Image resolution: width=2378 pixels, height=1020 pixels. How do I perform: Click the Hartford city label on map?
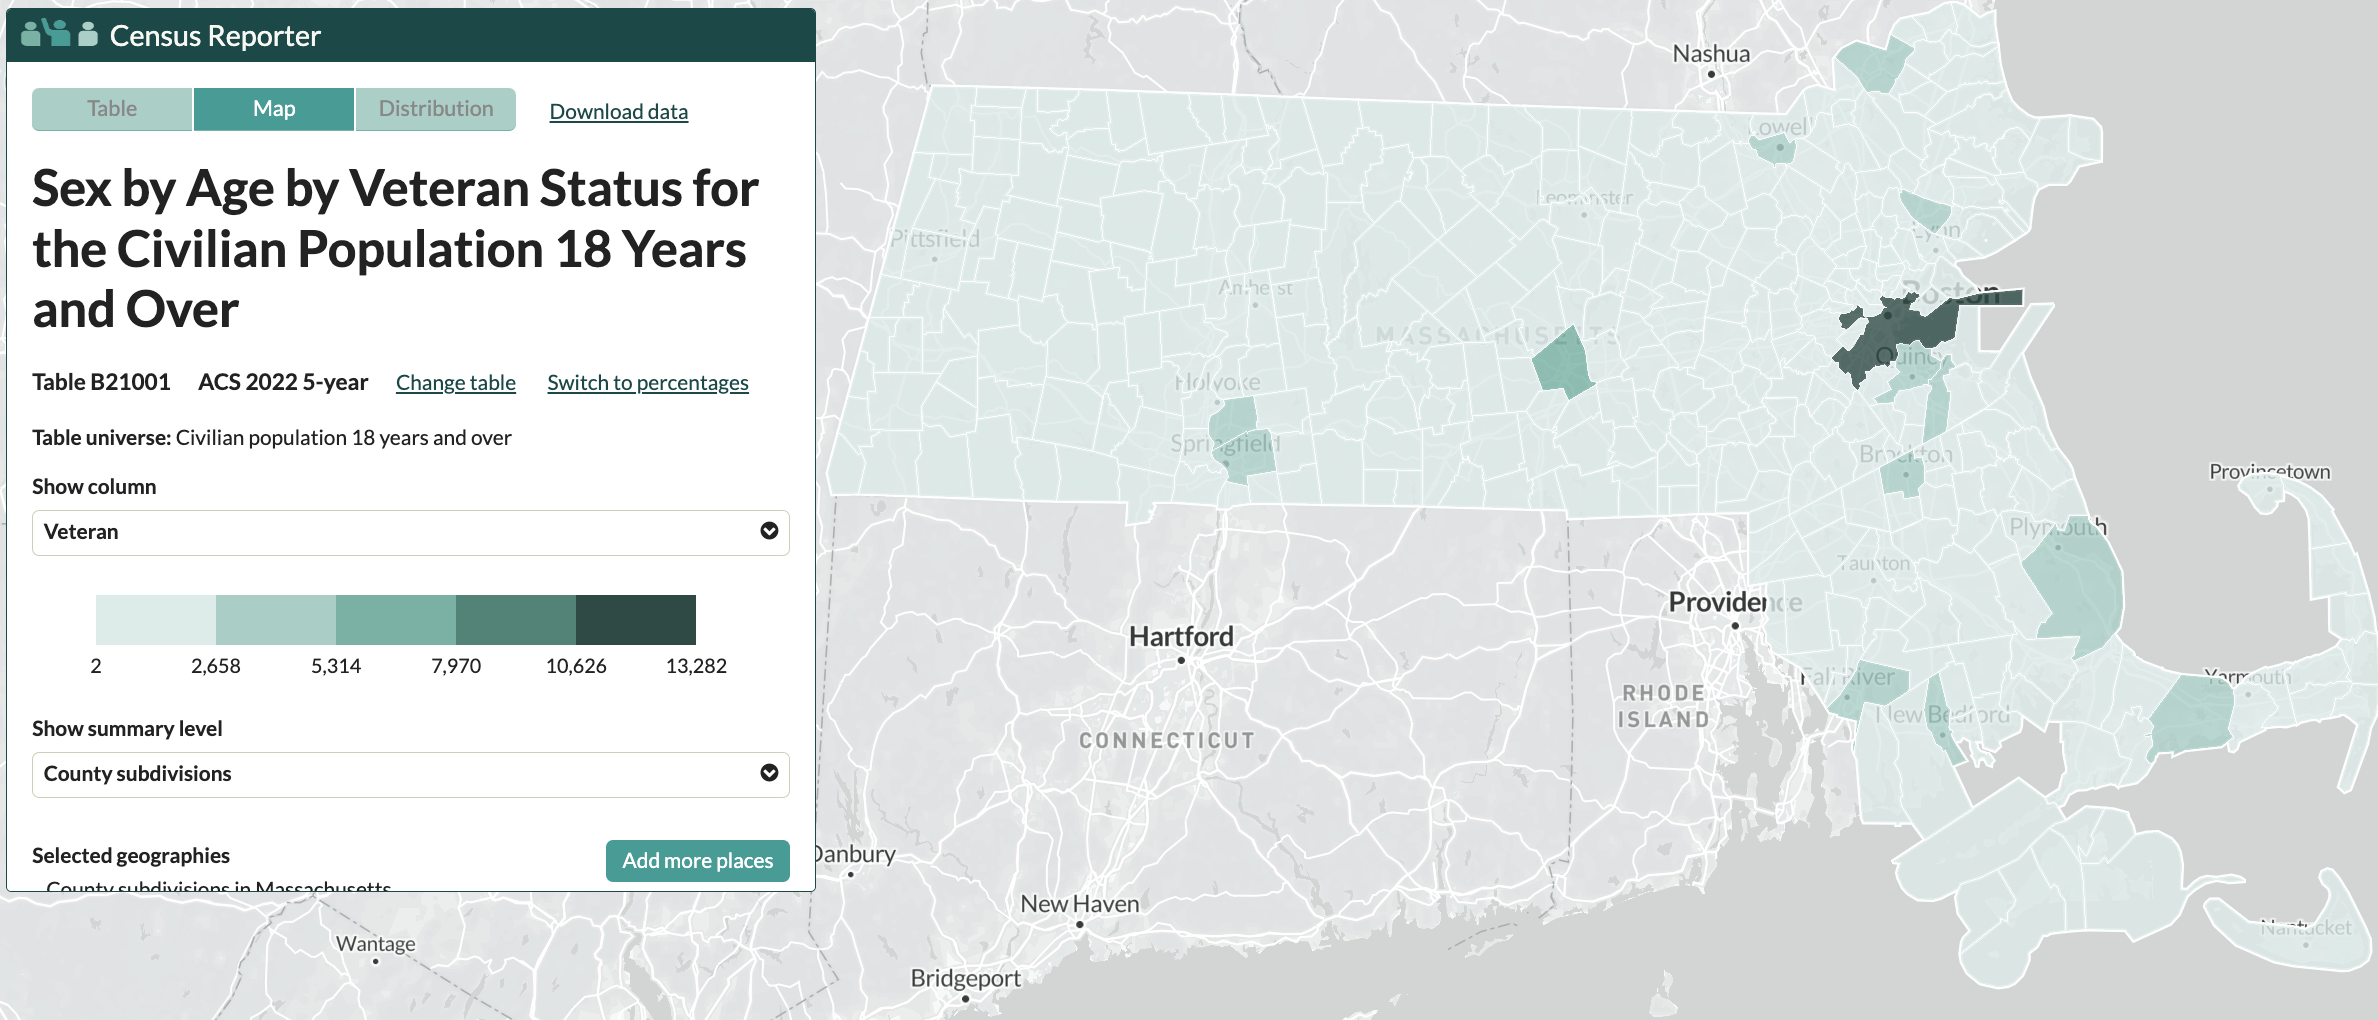(1181, 636)
